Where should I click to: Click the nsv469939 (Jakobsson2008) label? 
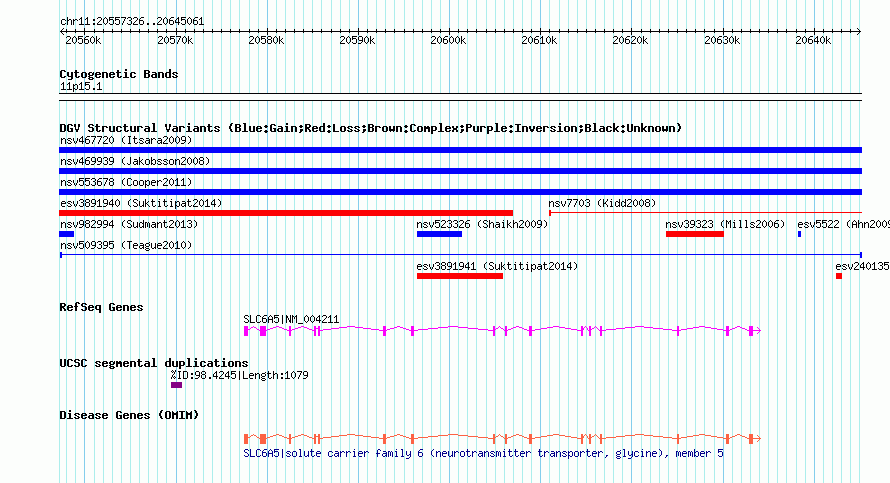point(135,161)
